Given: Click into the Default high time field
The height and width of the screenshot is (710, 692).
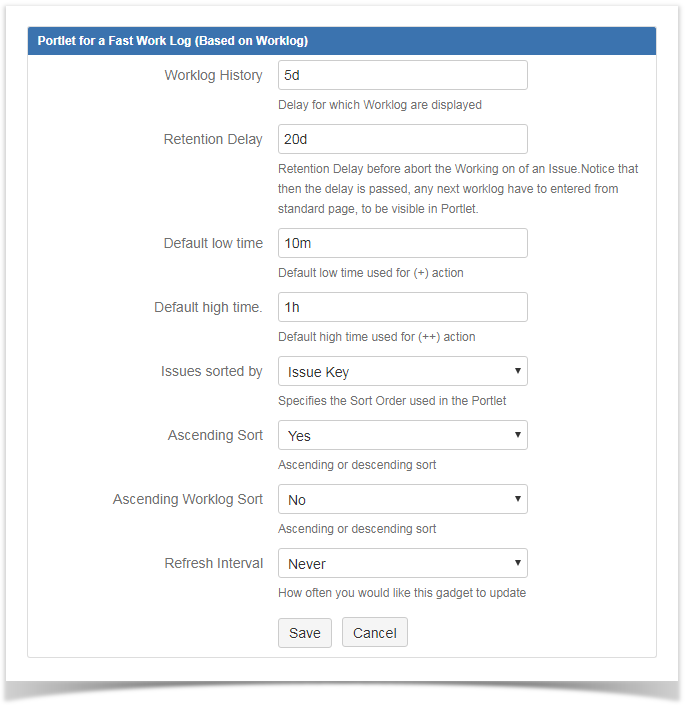Looking at the screenshot, I should pos(402,307).
